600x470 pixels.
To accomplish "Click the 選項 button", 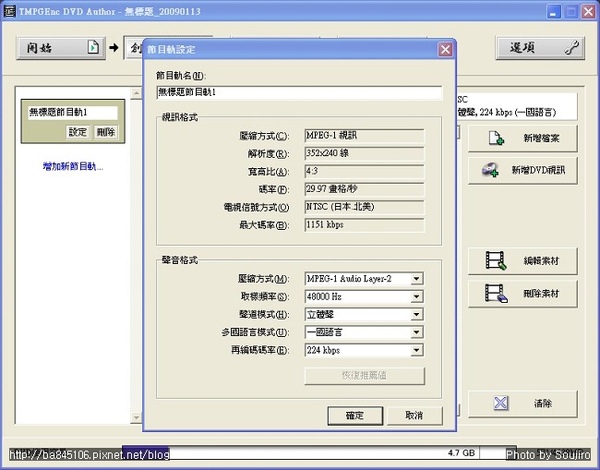I will [x=540, y=48].
